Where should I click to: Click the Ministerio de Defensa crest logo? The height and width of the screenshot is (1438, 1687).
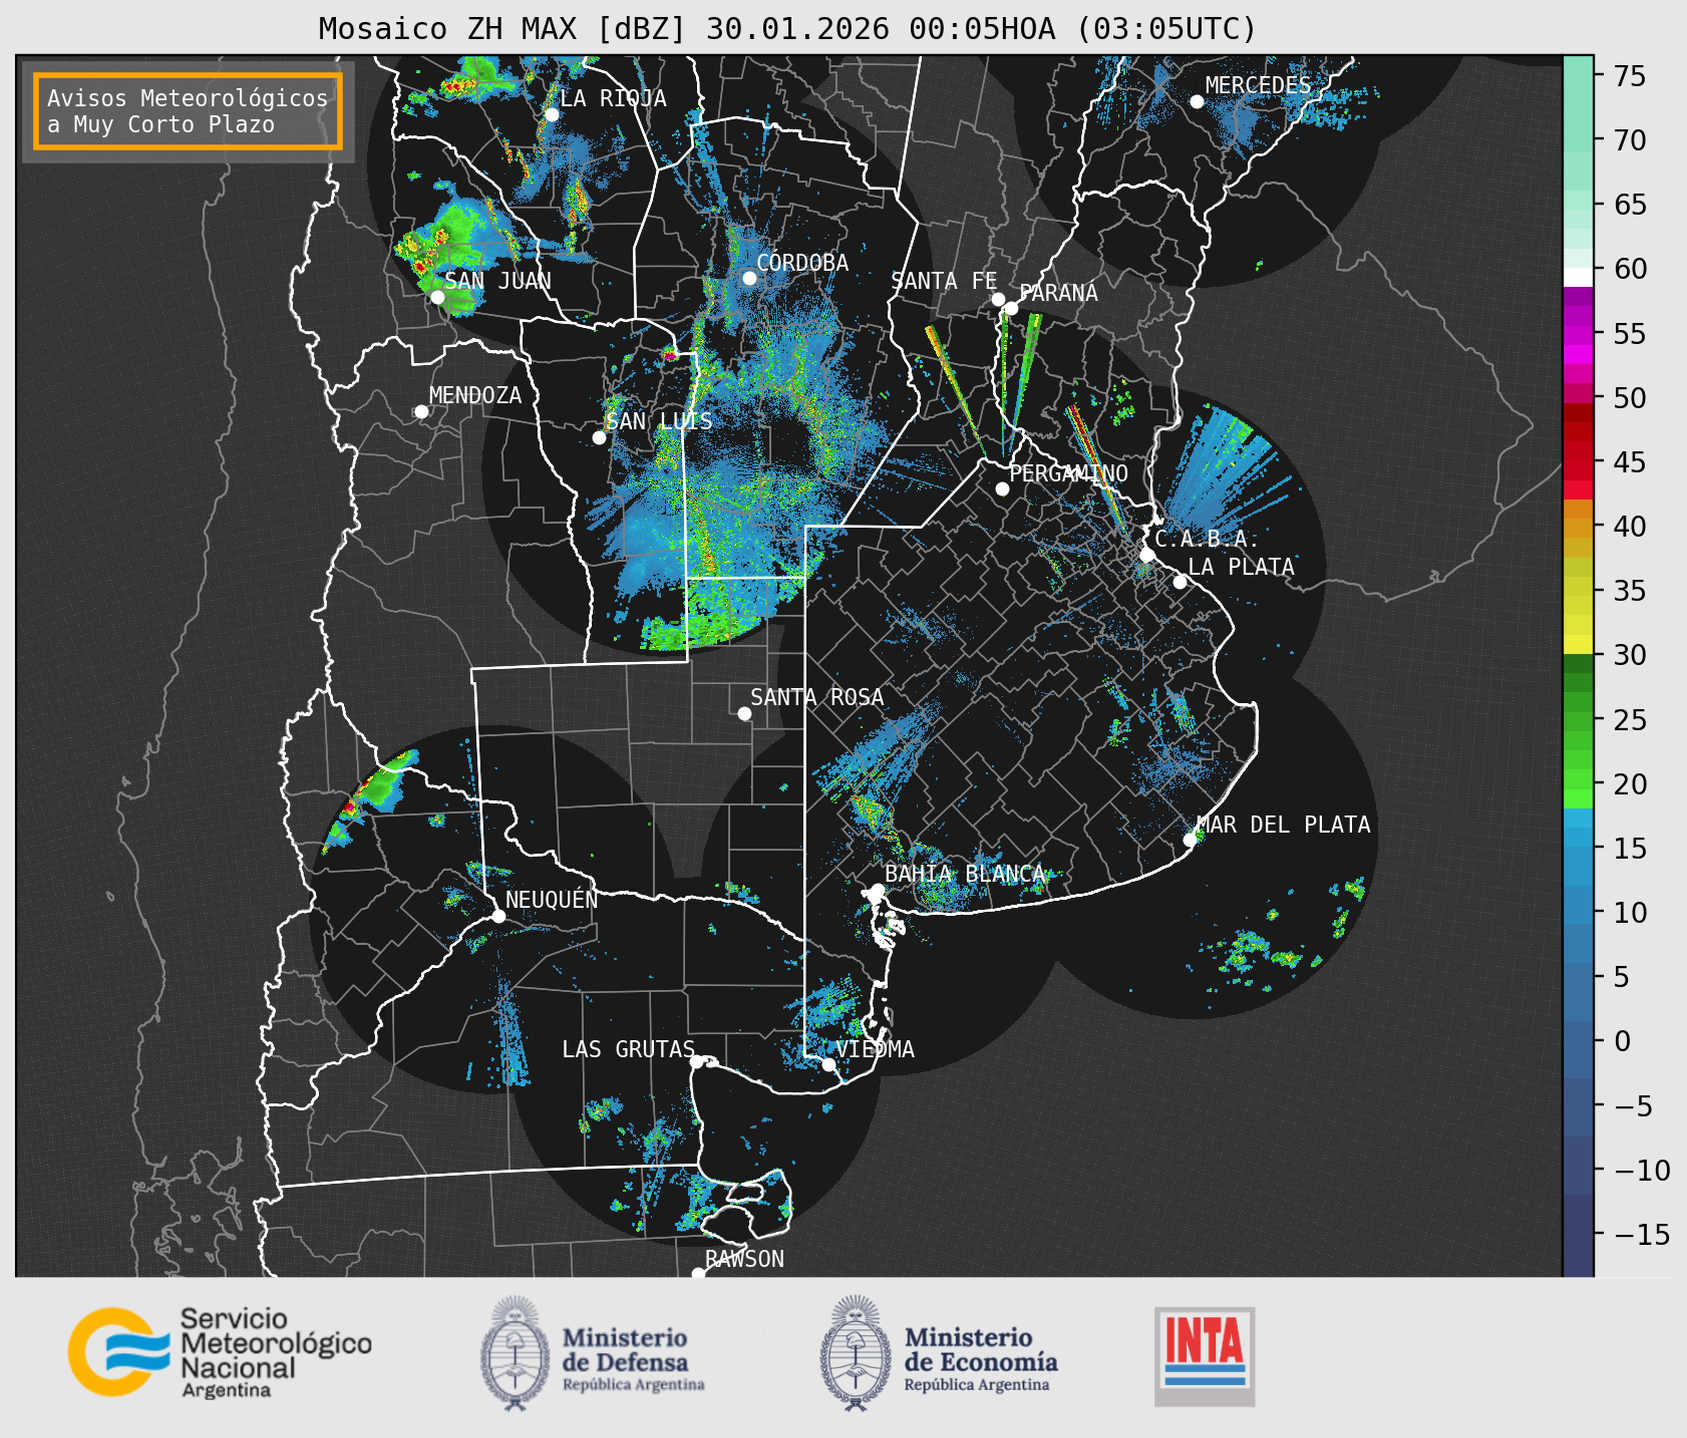(515, 1353)
